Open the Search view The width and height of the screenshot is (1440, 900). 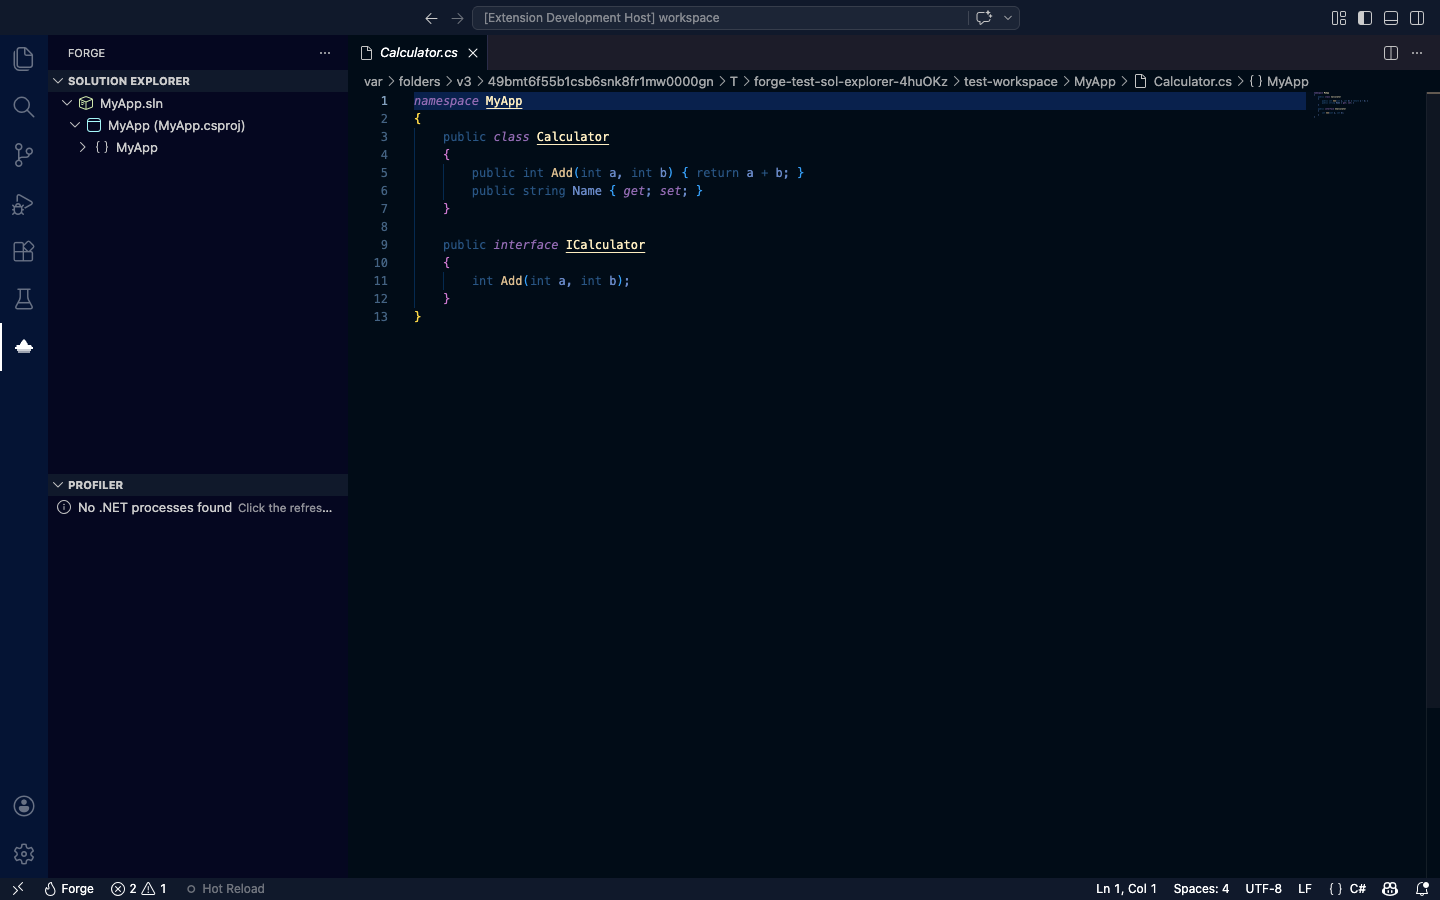pyautogui.click(x=24, y=107)
